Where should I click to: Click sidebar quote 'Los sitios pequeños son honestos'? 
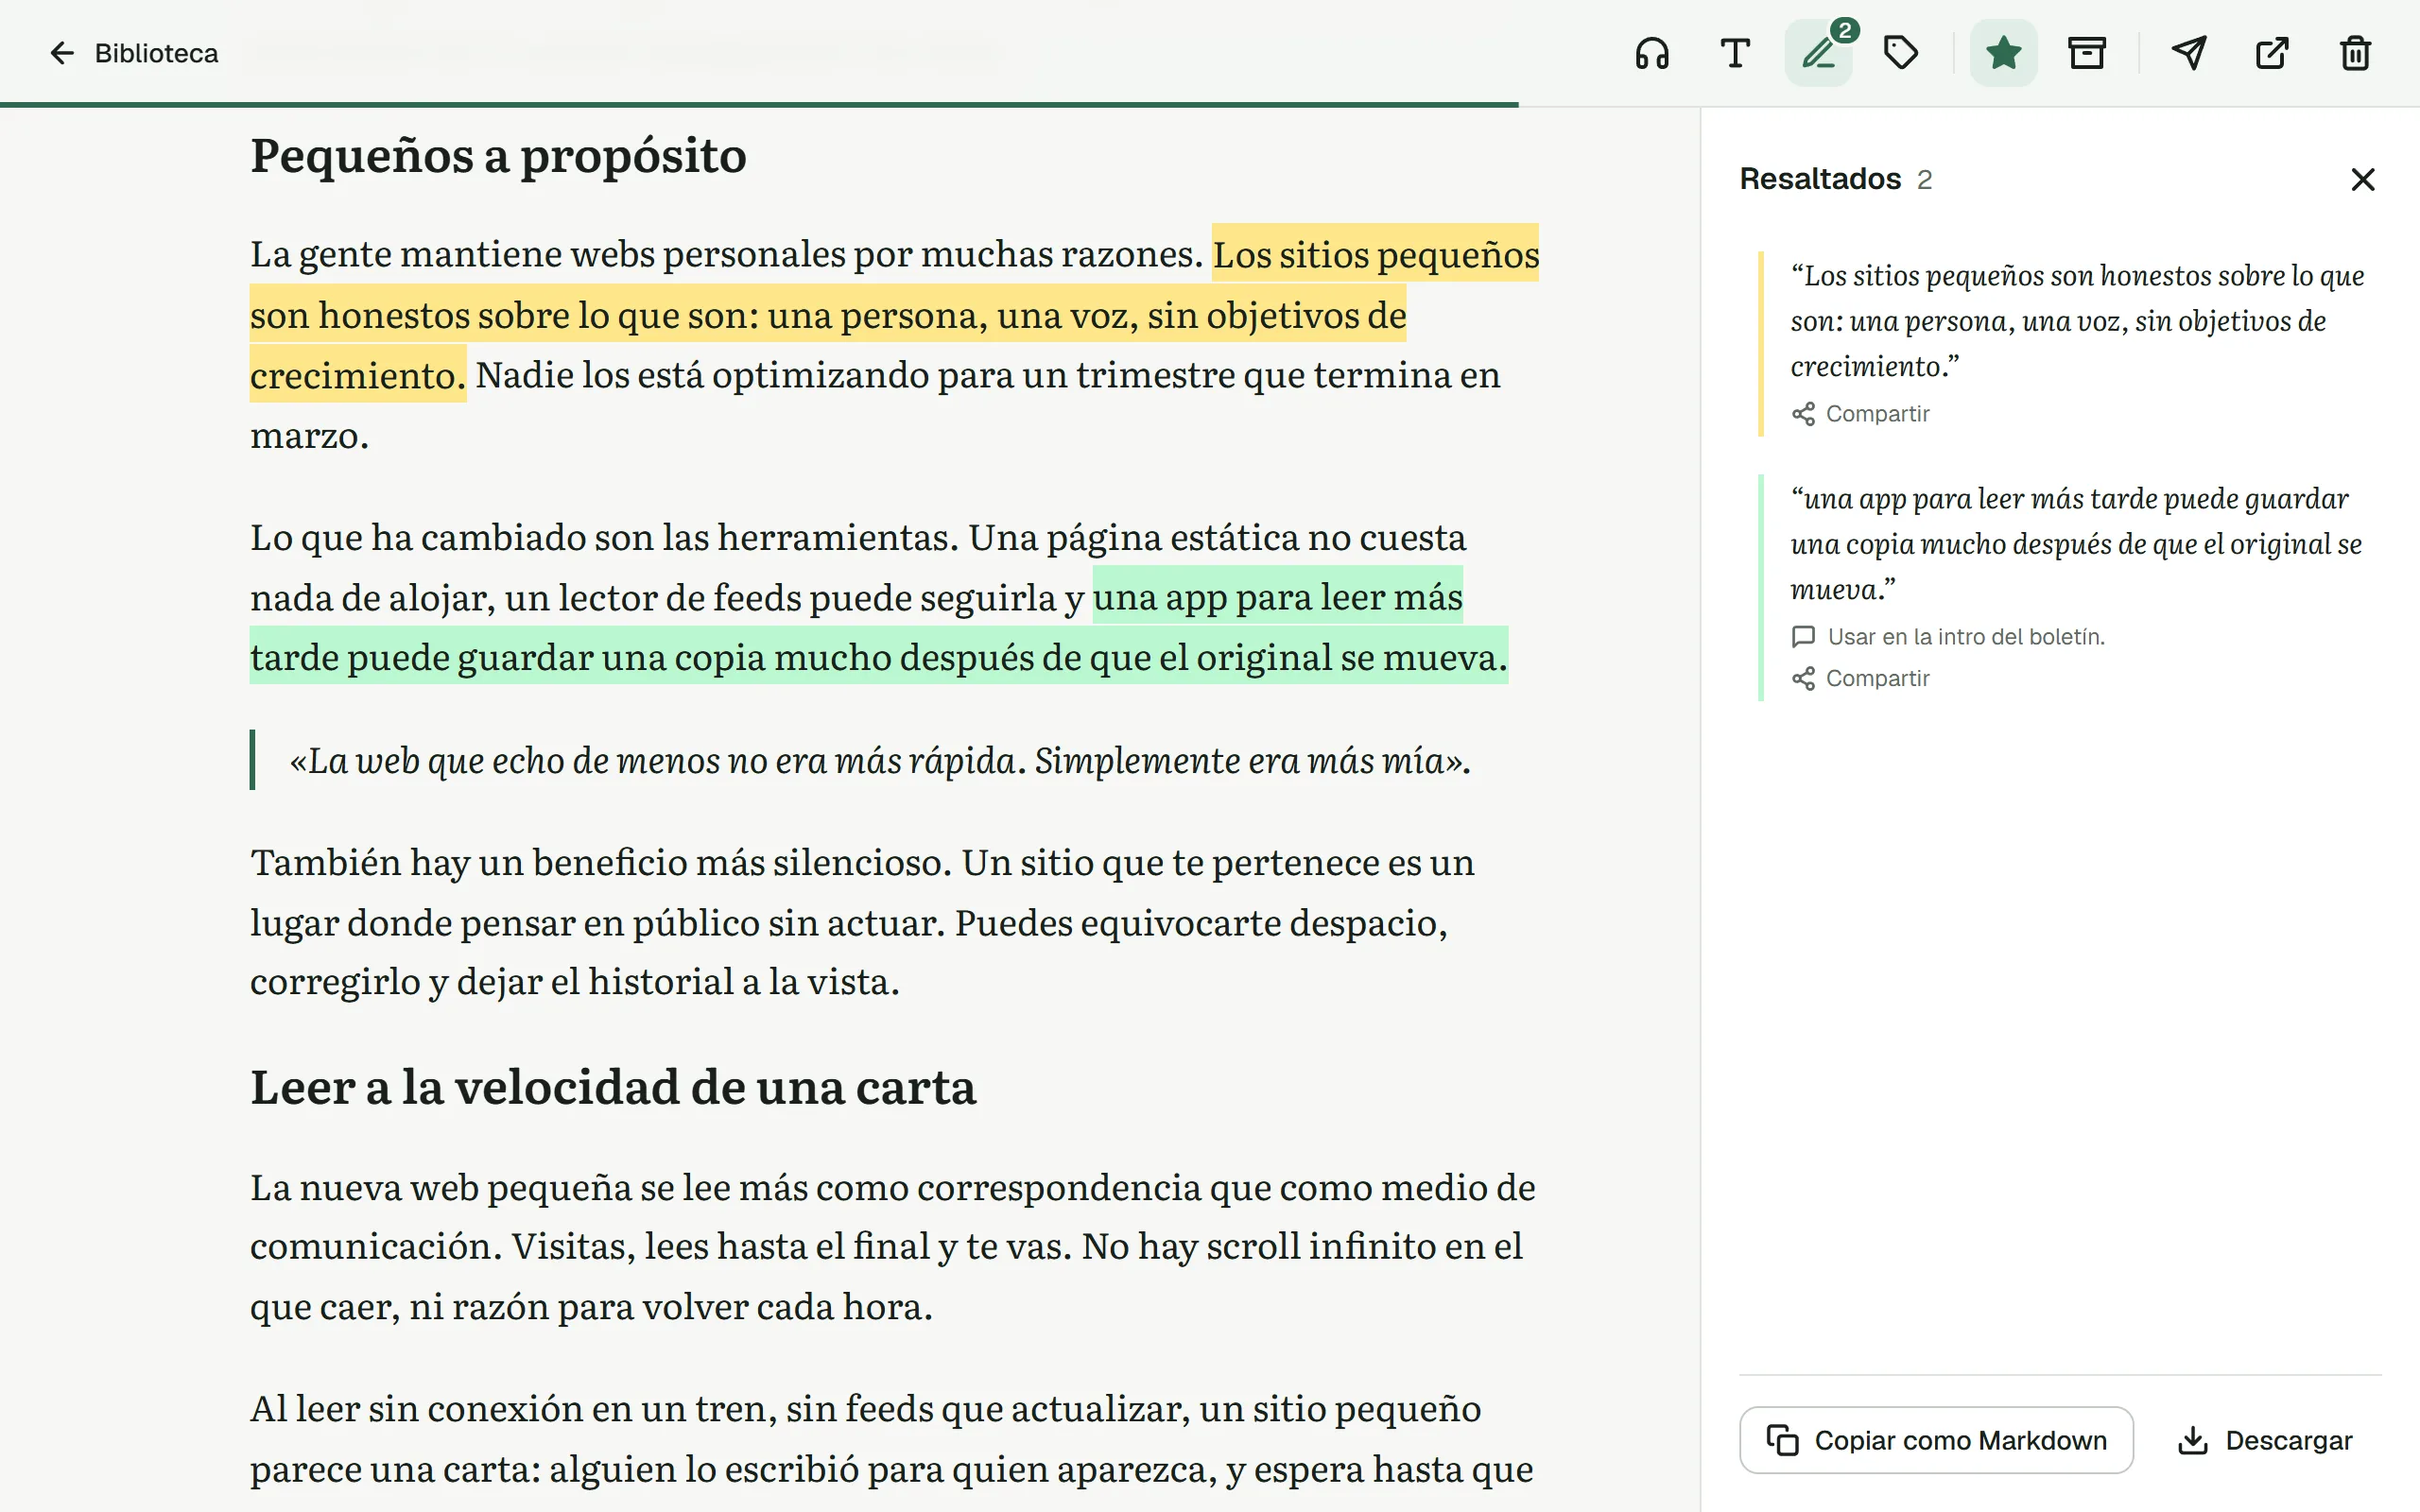point(2077,321)
